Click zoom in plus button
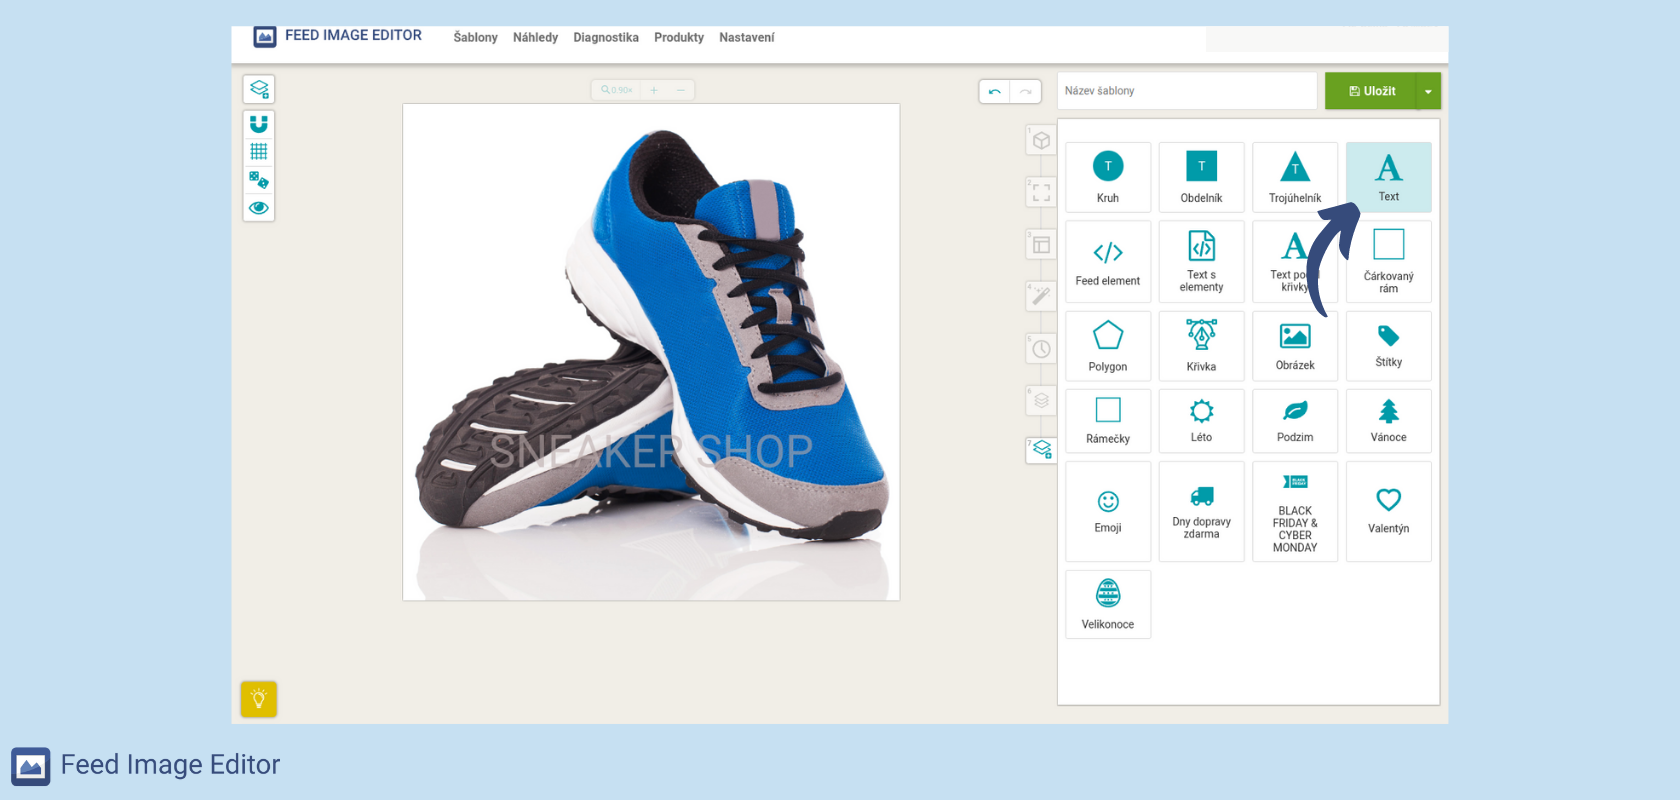1680x800 pixels. (654, 90)
